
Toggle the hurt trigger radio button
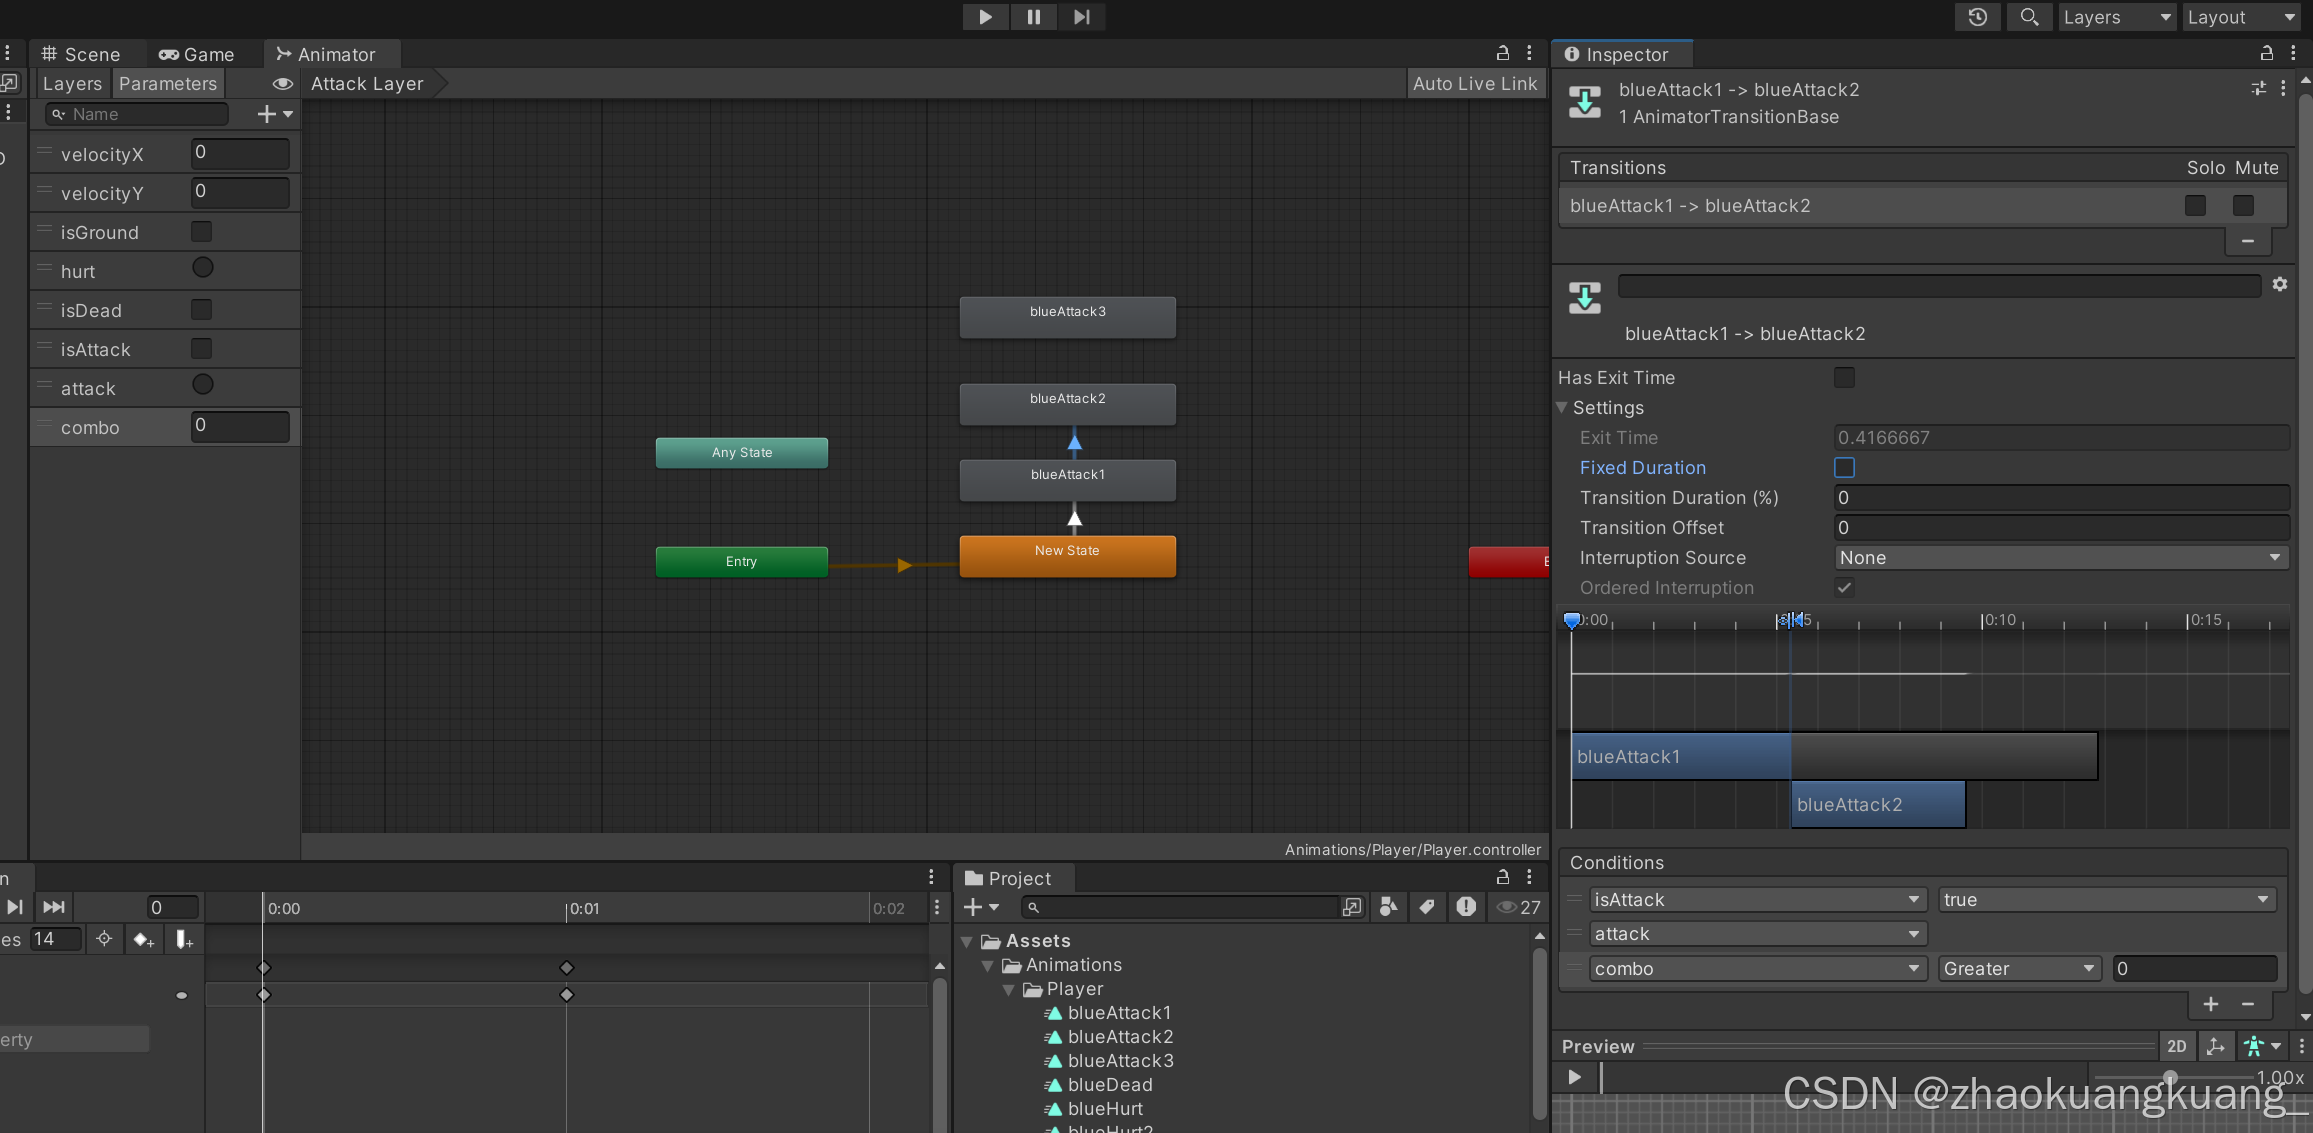pyautogui.click(x=203, y=268)
